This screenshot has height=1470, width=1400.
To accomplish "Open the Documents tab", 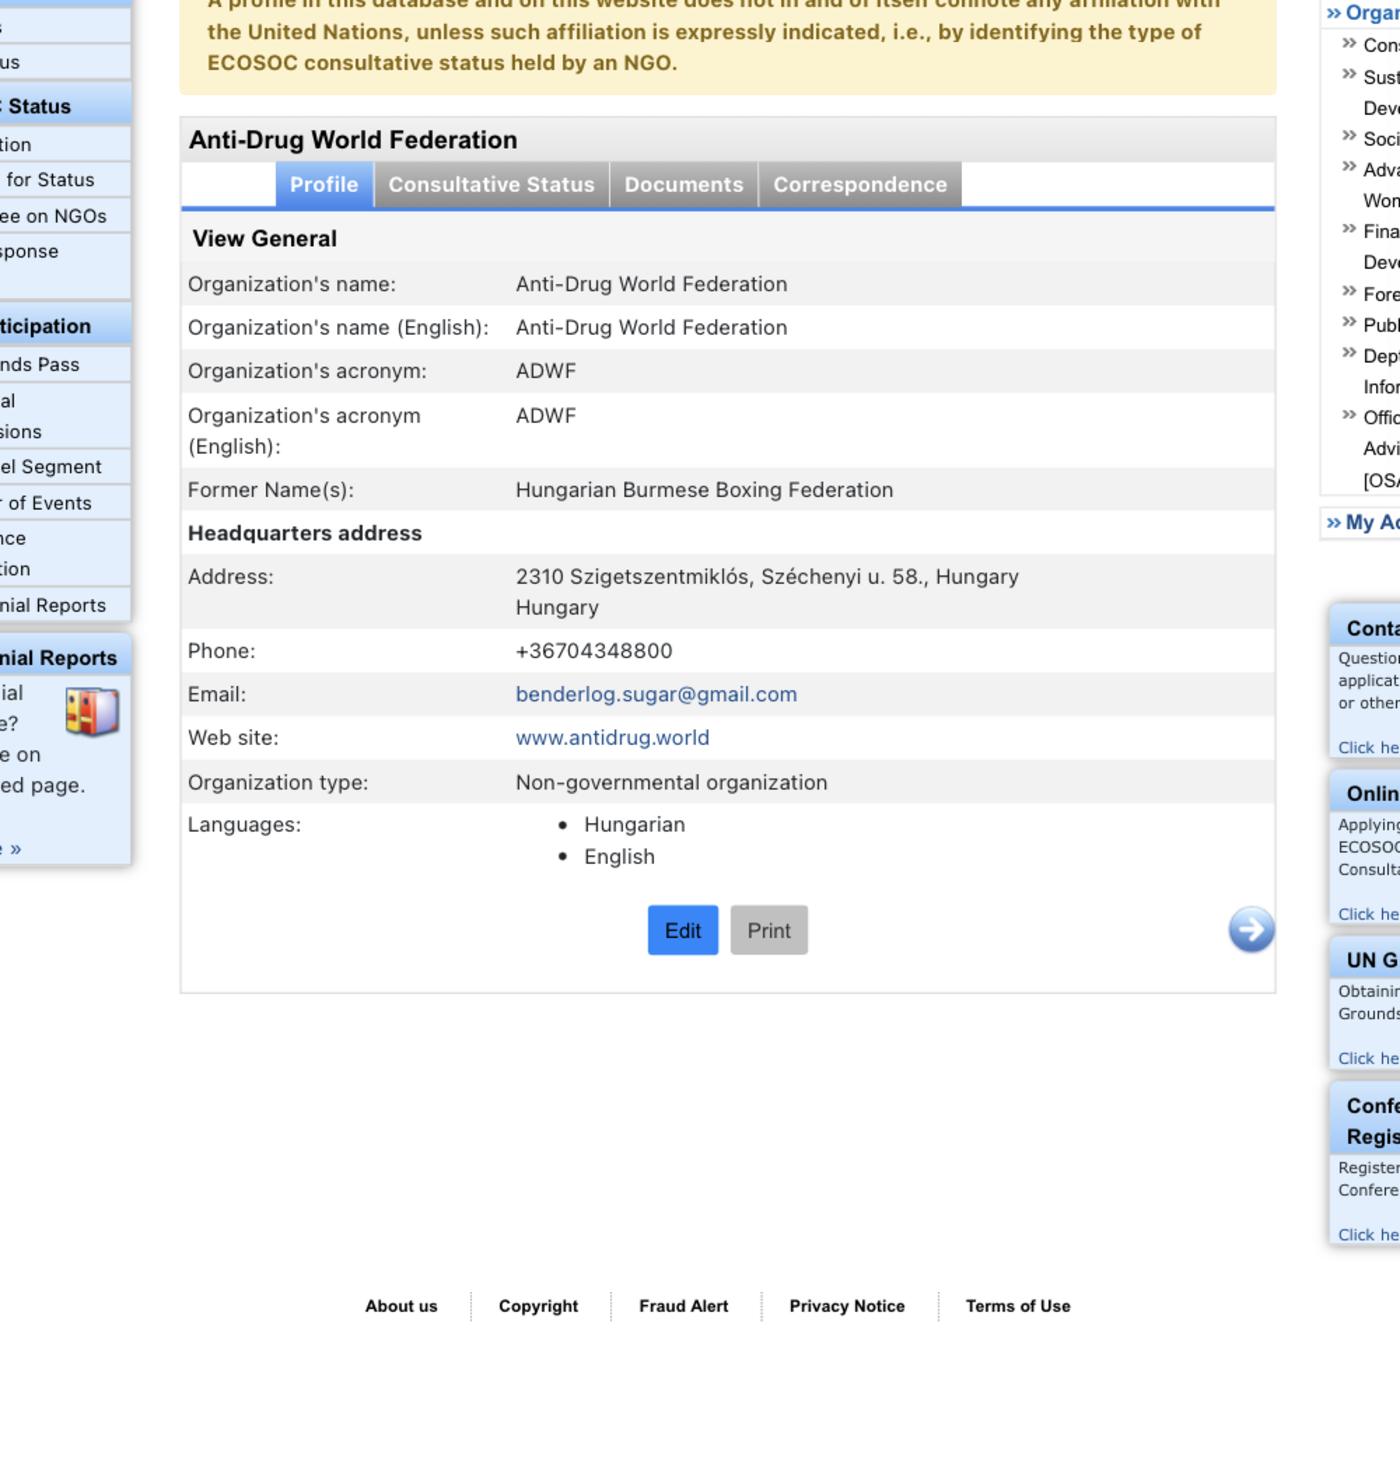I will coord(684,185).
